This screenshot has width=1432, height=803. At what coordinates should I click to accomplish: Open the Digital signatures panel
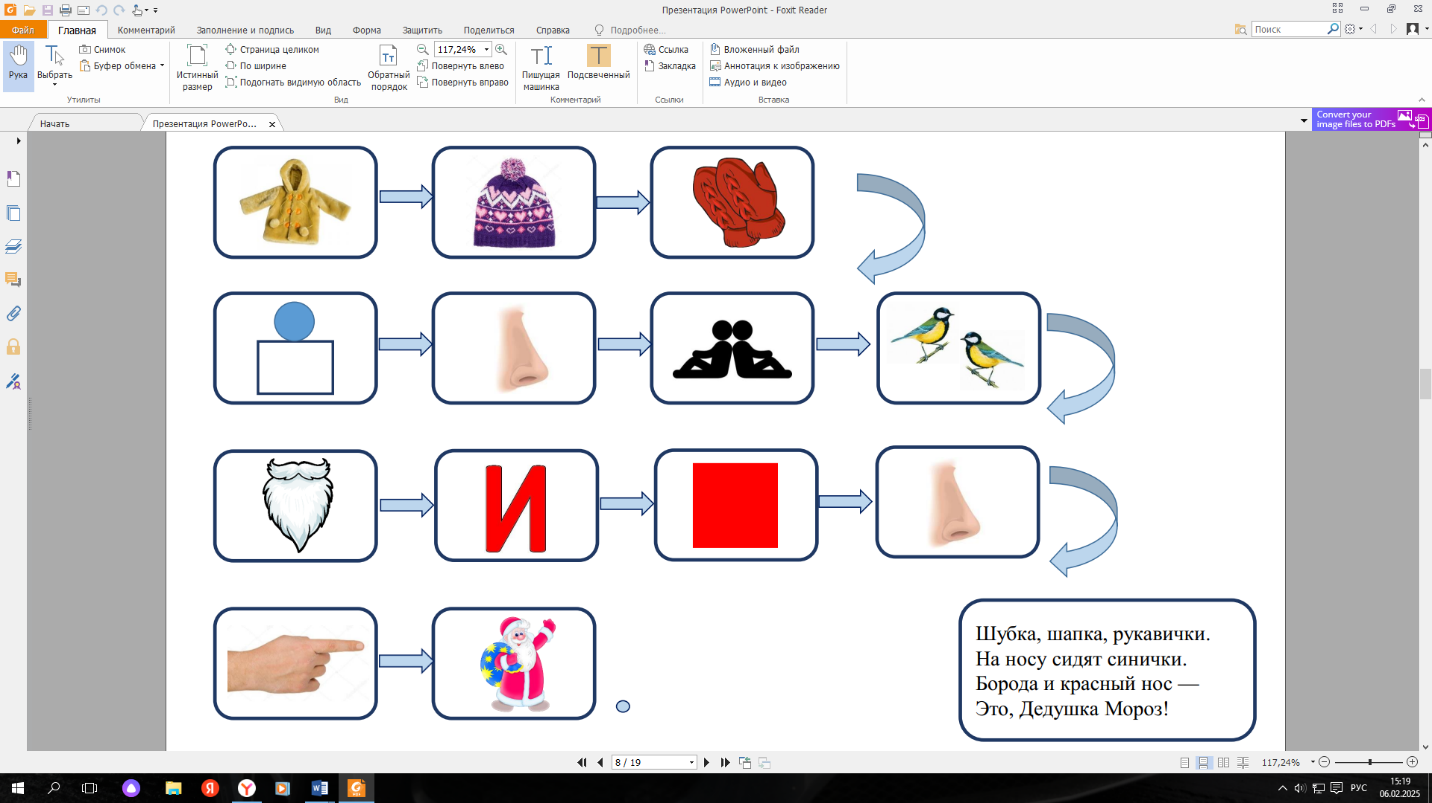point(14,381)
